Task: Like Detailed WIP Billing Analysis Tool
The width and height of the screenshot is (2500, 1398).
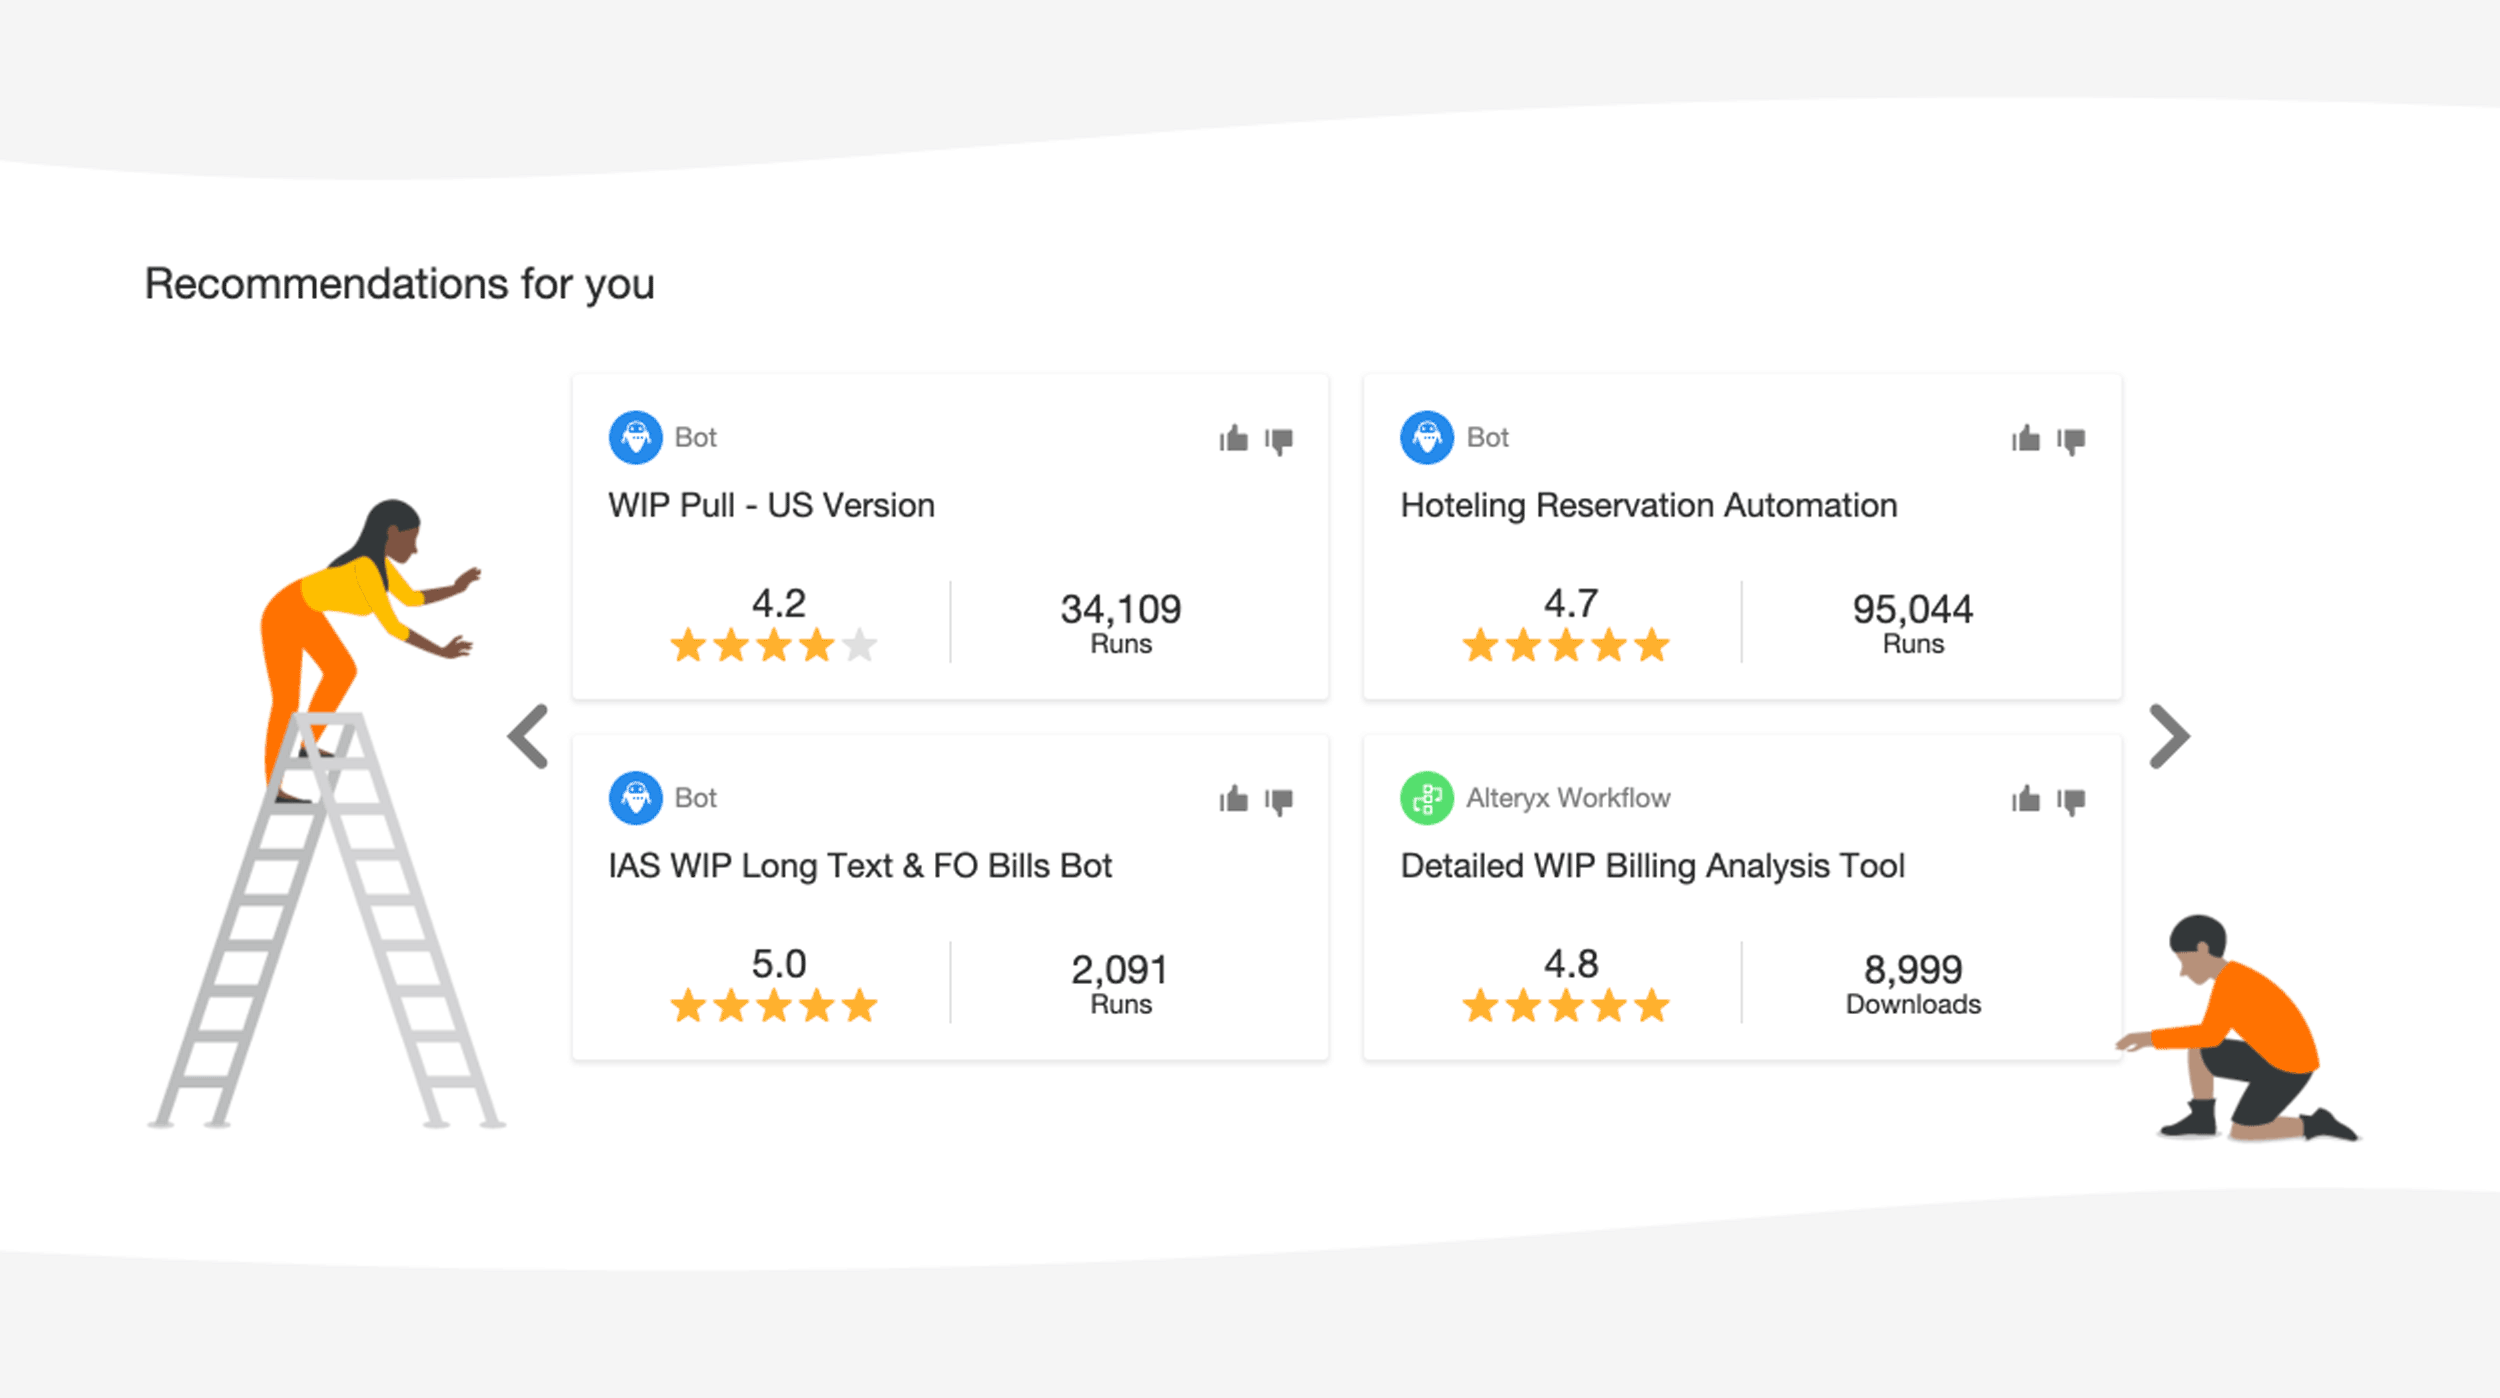Action: [2026, 799]
